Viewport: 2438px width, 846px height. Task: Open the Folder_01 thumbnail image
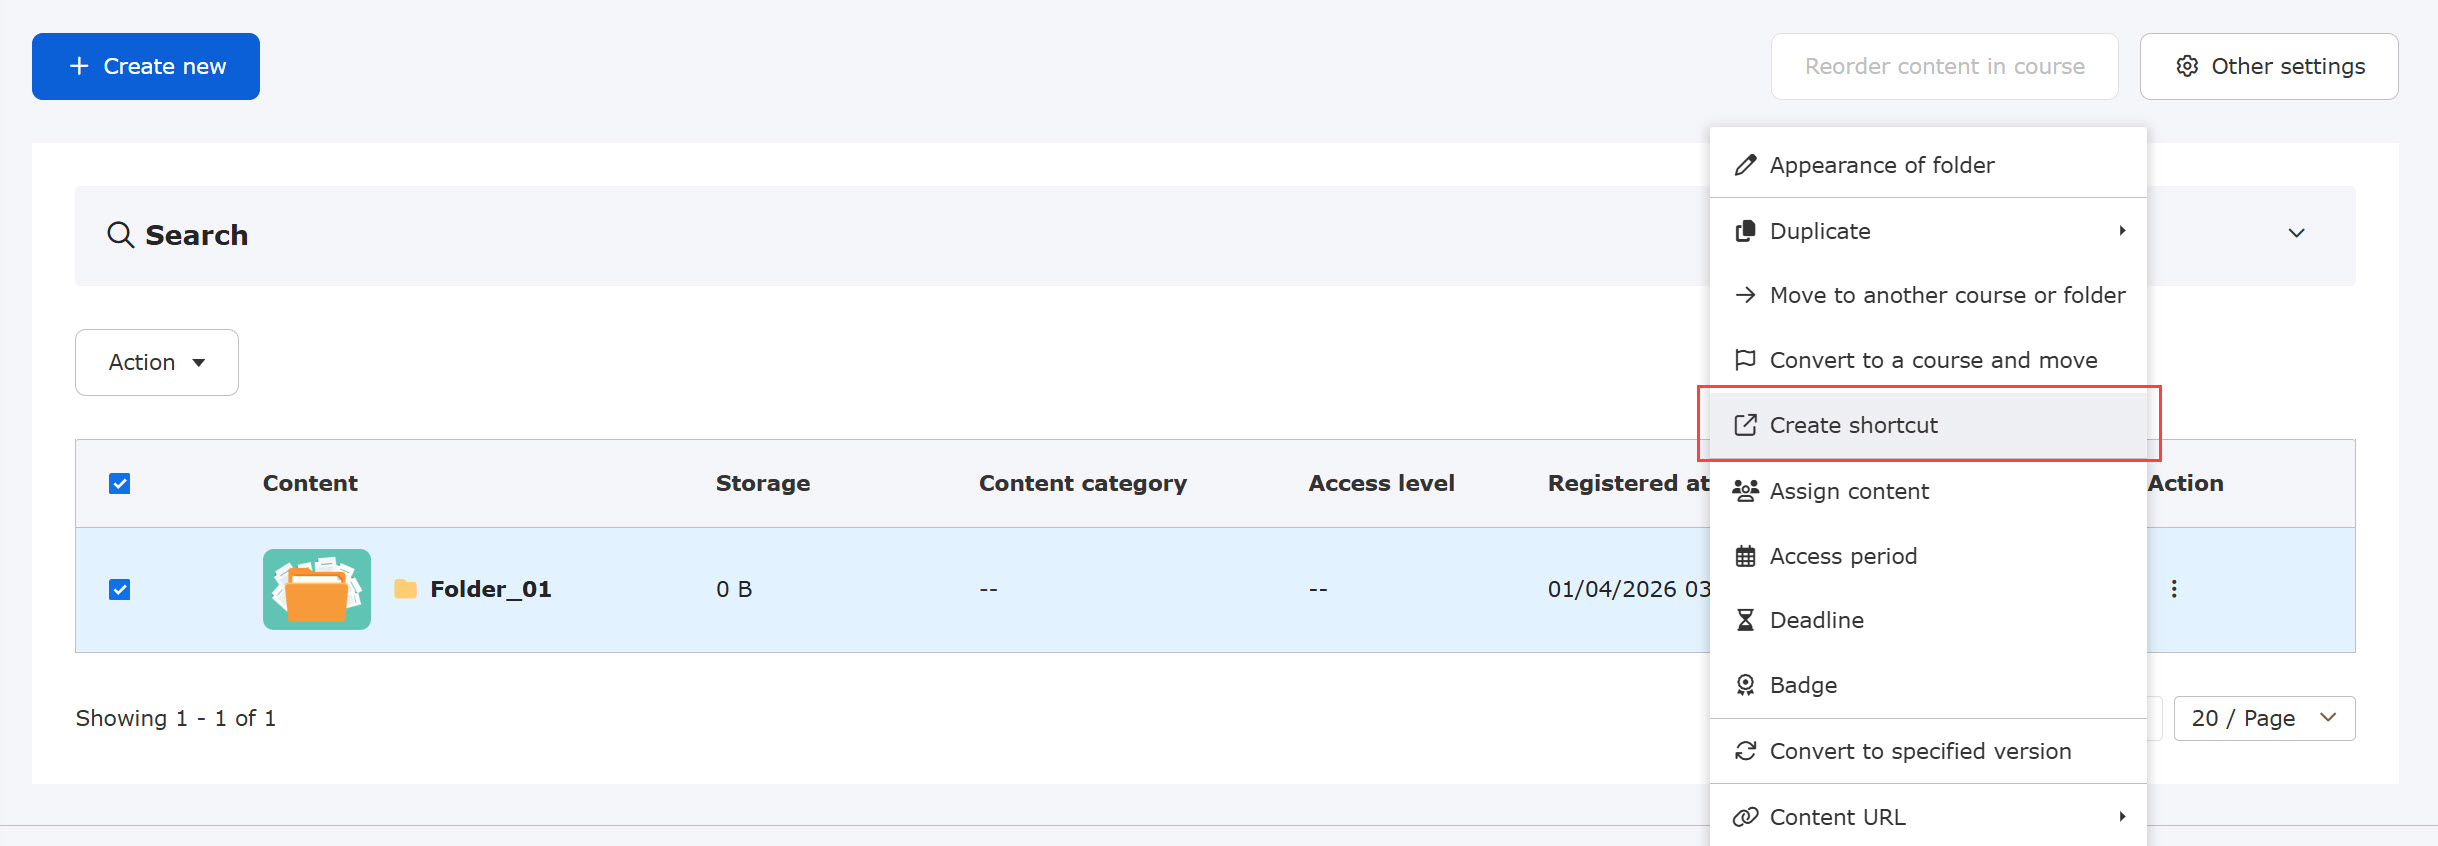[317, 589]
